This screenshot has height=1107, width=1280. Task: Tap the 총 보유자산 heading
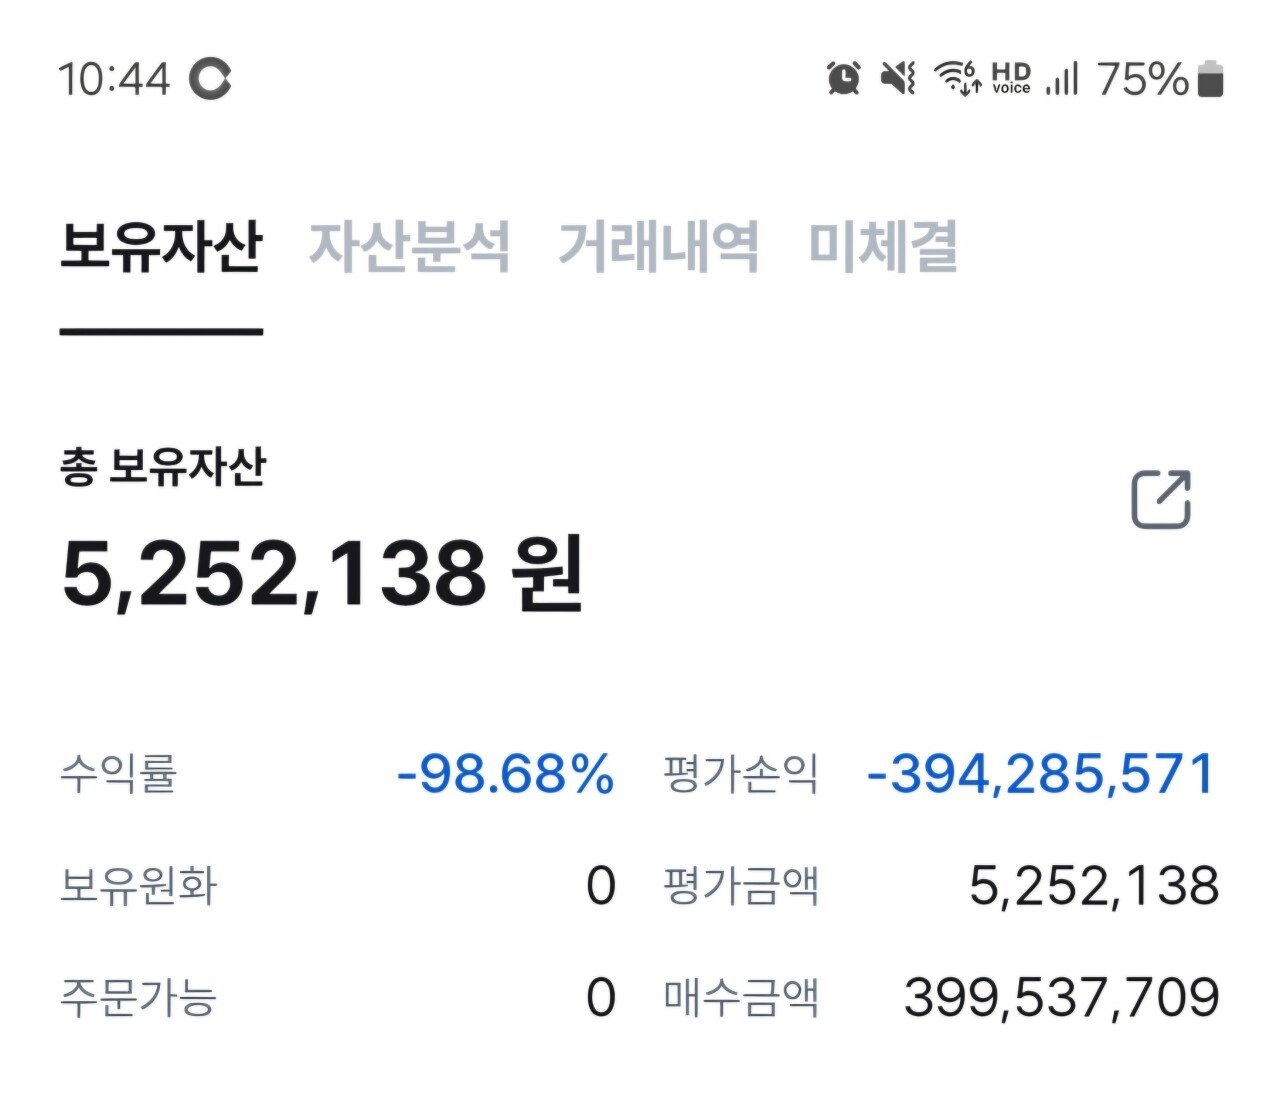(x=163, y=467)
